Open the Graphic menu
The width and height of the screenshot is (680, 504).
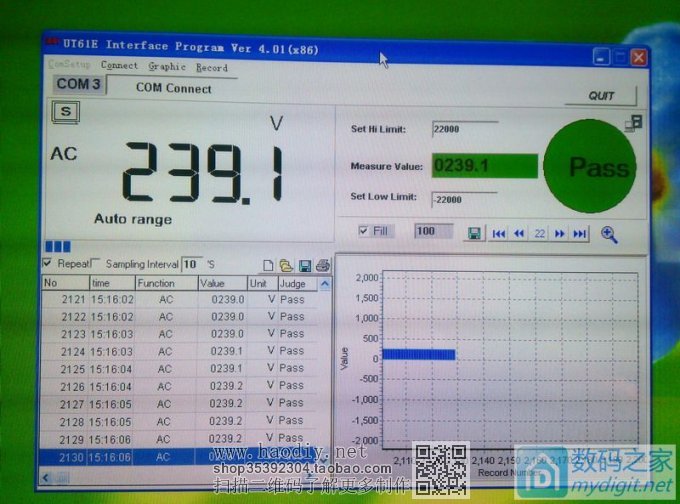pyautogui.click(x=167, y=67)
